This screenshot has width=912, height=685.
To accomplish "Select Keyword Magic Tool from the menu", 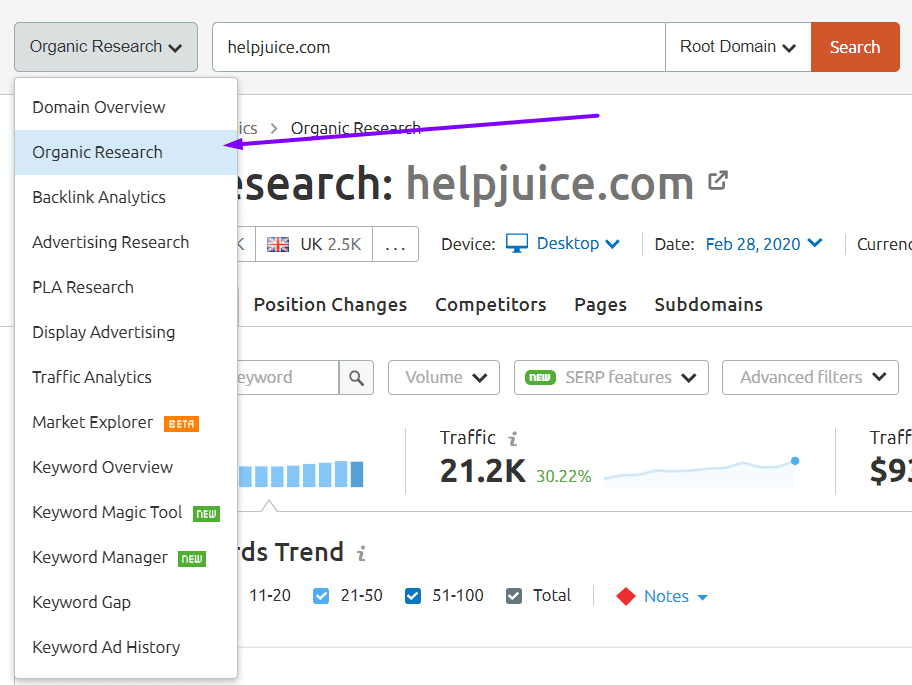I will (126, 512).
